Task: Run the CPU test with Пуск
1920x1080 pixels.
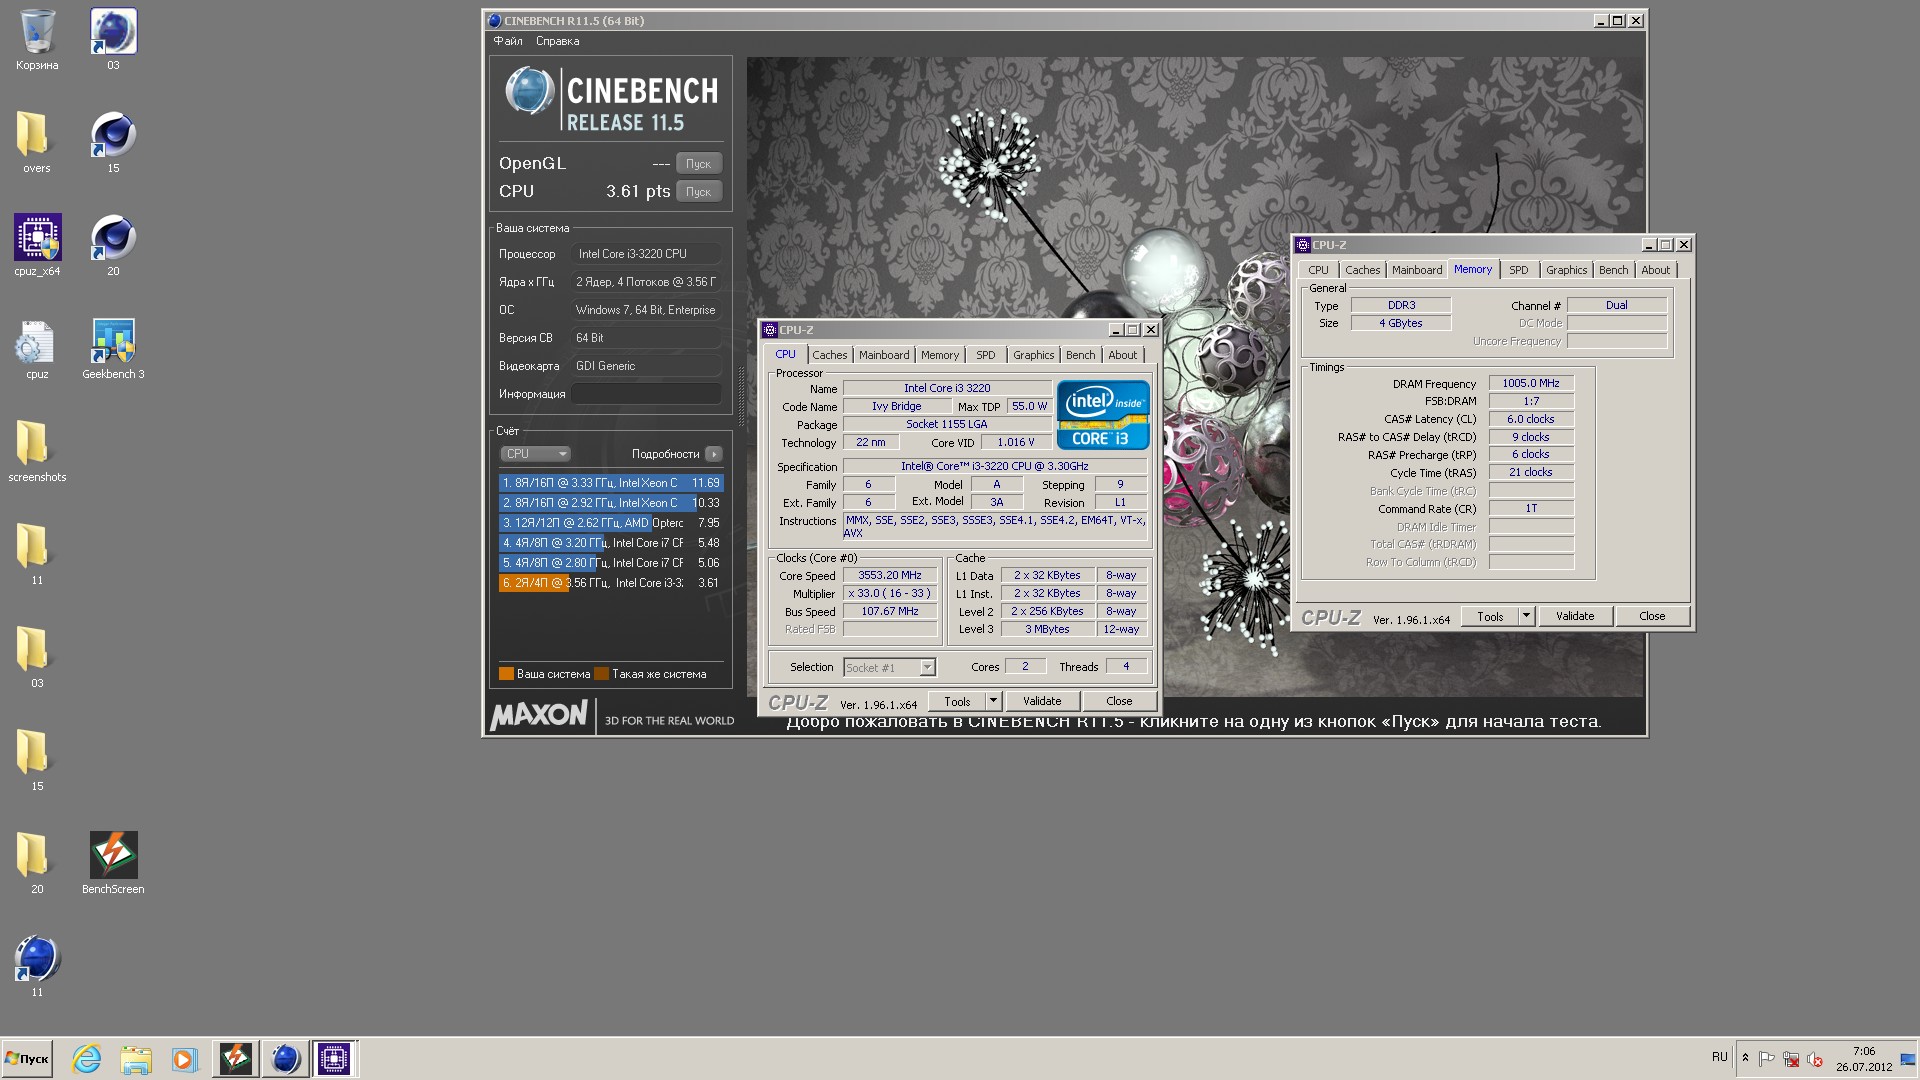Action: (698, 191)
